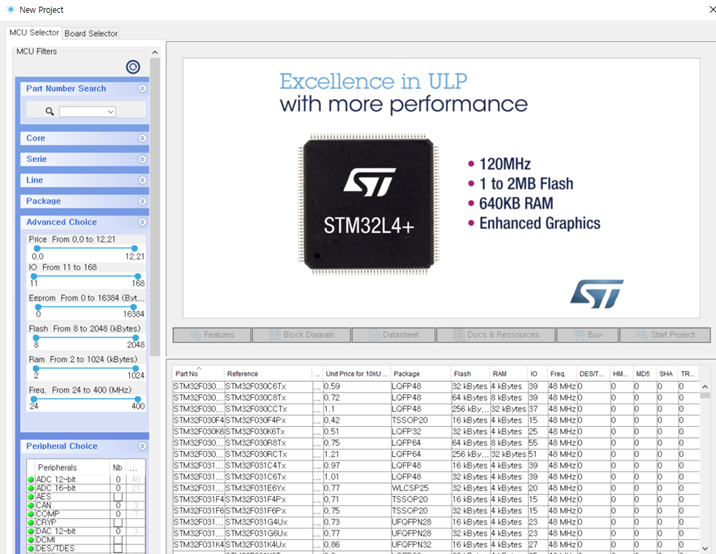Sort by the Reference column header
The image size is (716, 554).
[268, 374]
